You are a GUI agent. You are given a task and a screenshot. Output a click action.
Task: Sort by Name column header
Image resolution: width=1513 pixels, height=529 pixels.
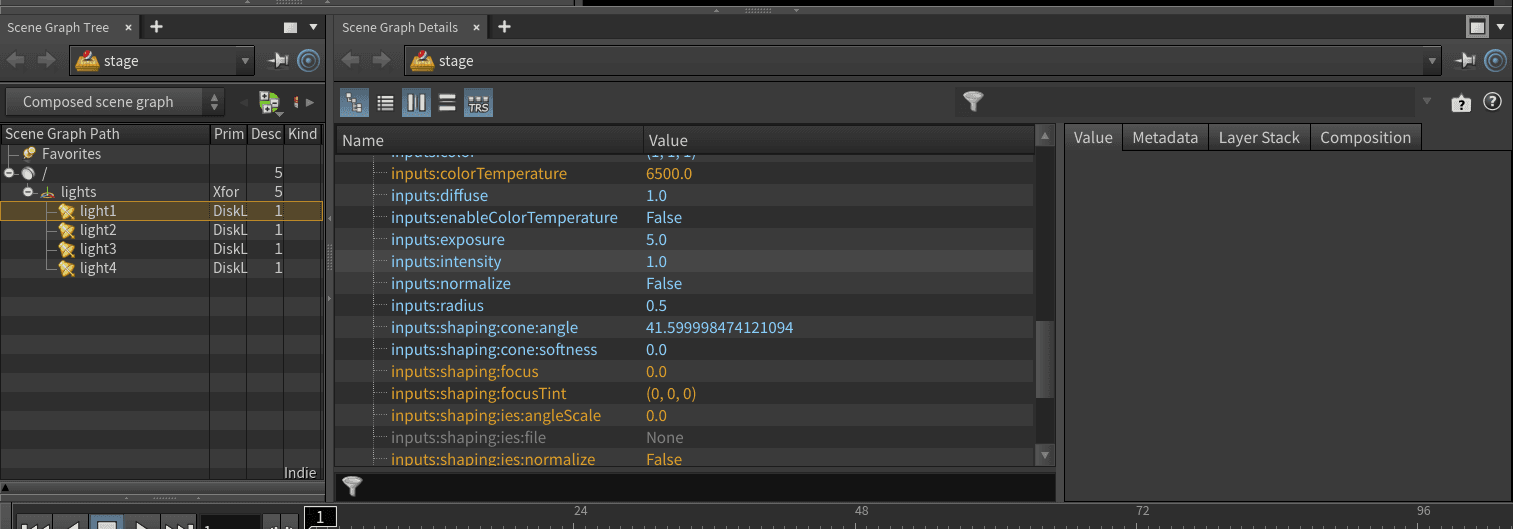pos(489,140)
